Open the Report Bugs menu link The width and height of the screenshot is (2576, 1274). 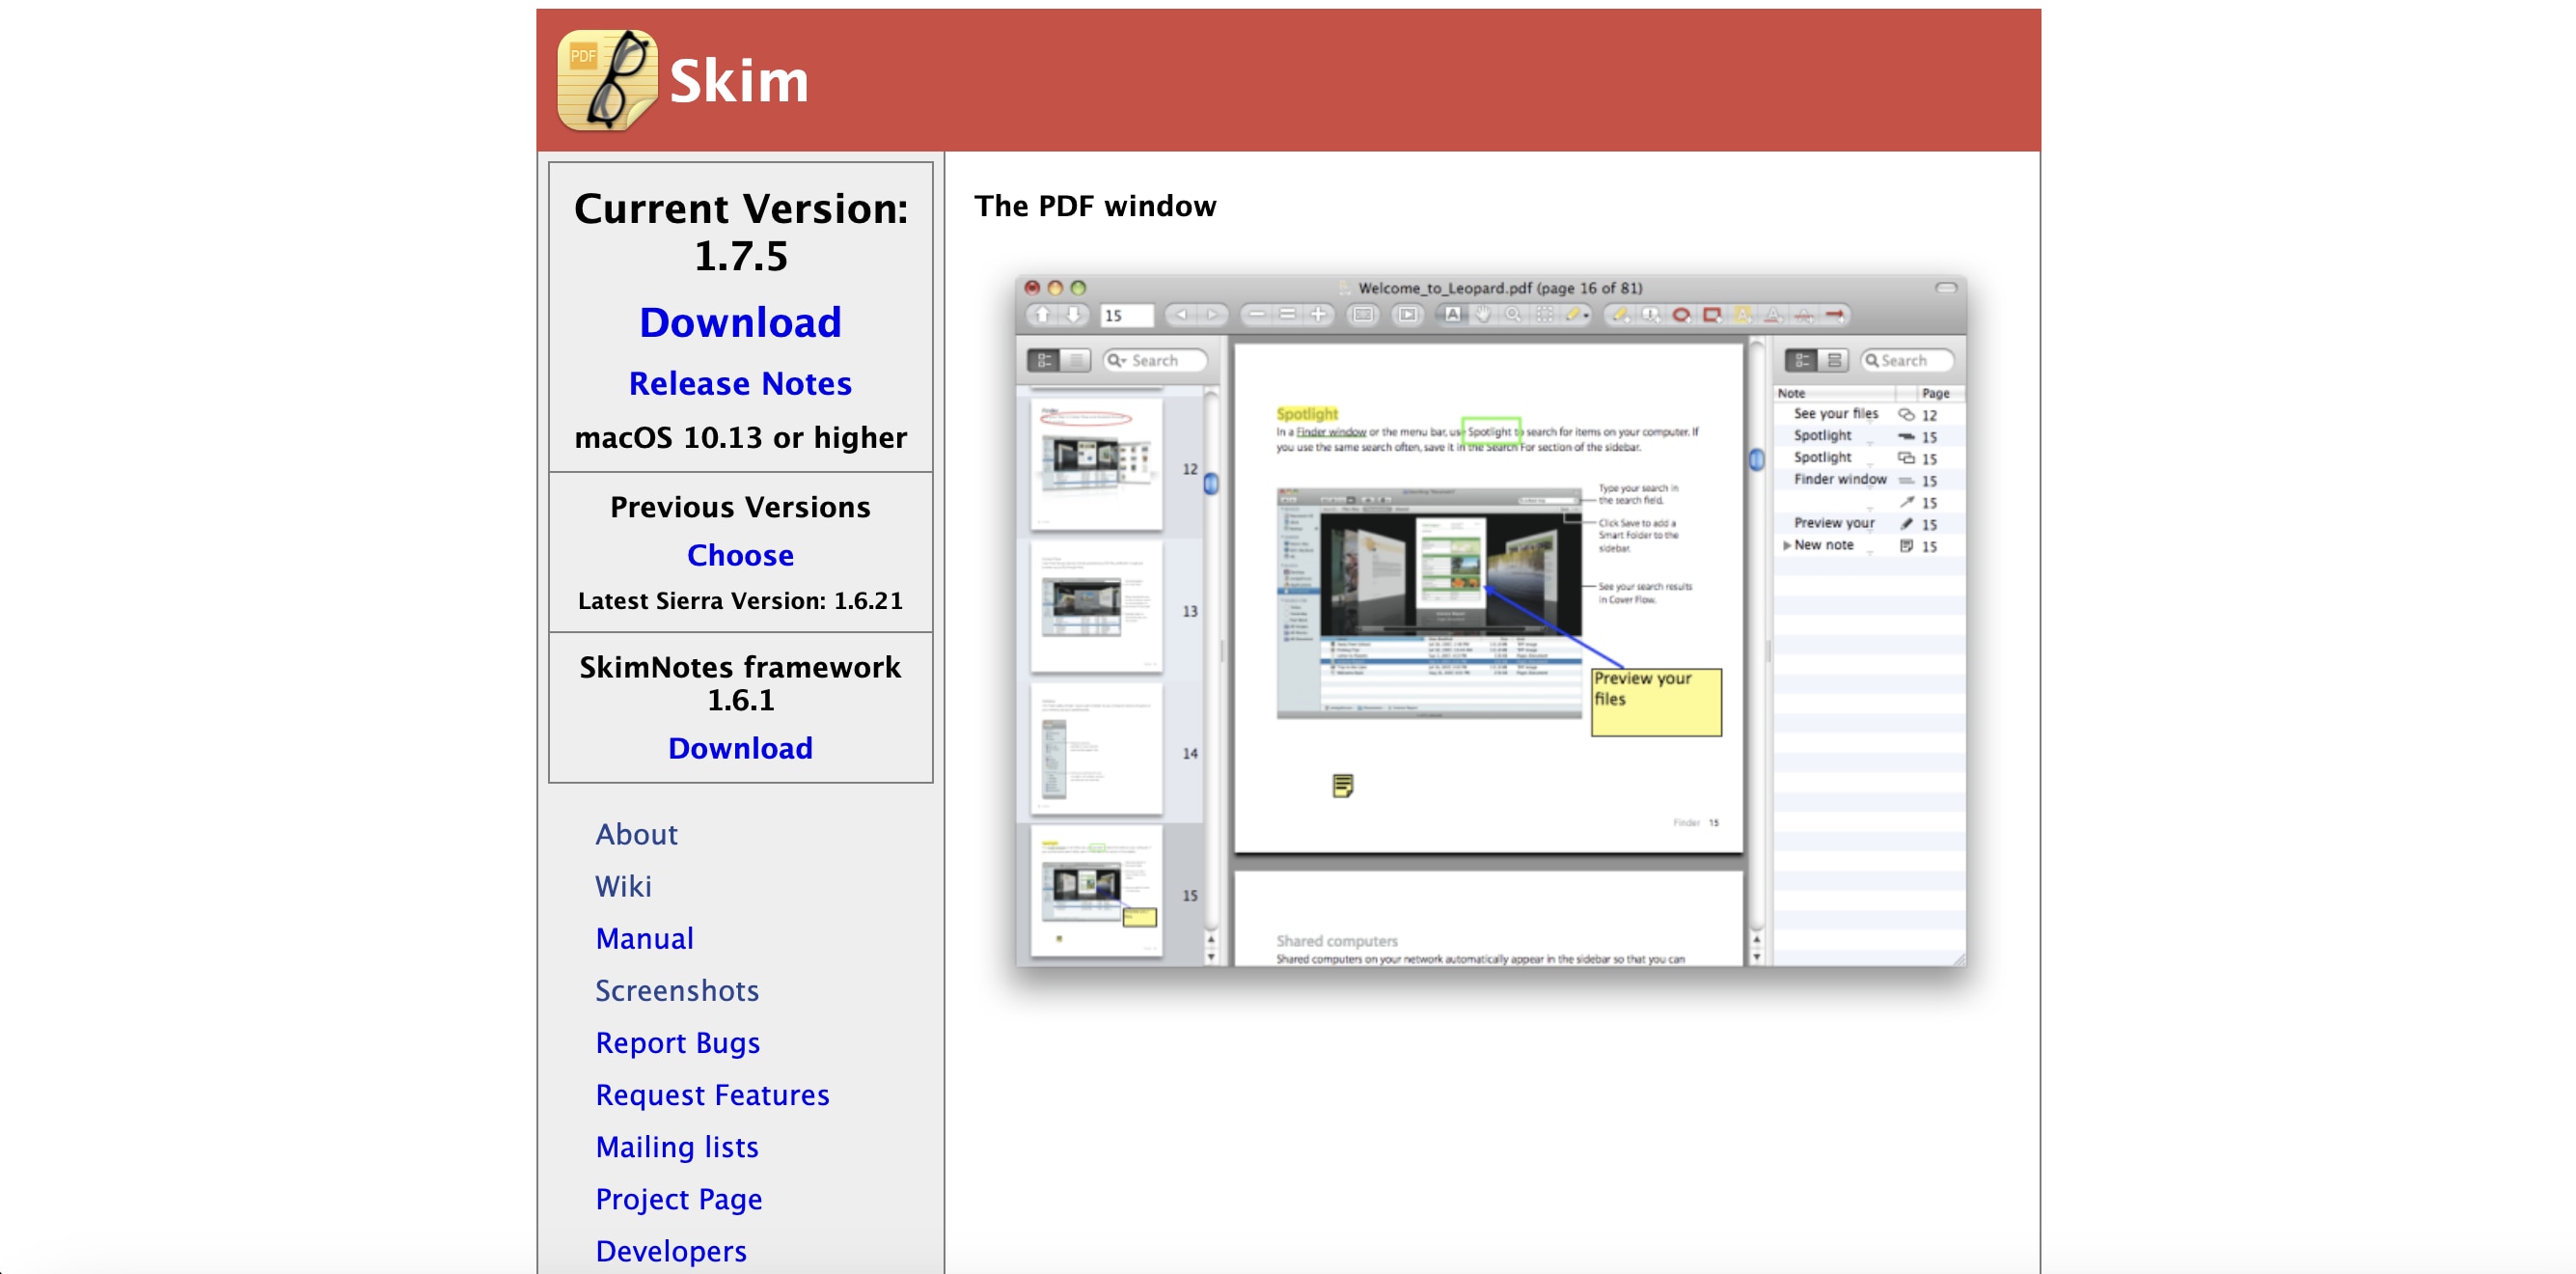(678, 1042)
